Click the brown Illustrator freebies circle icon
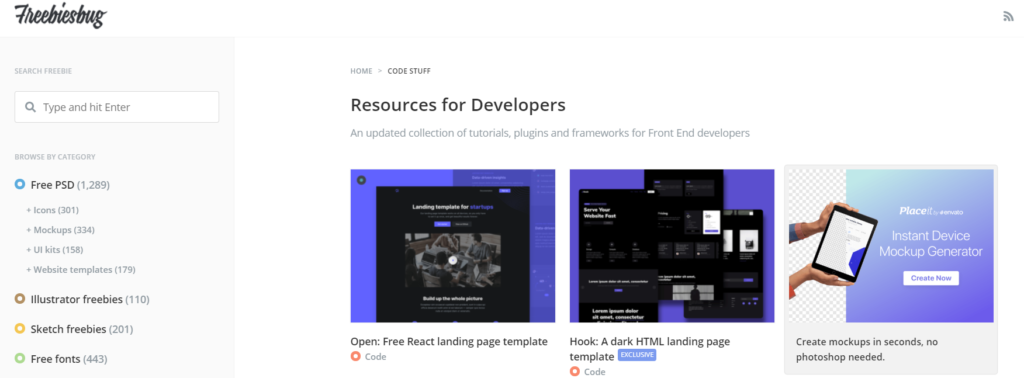Viewport: 1024px width, 378px height. (x=20, y=299)
